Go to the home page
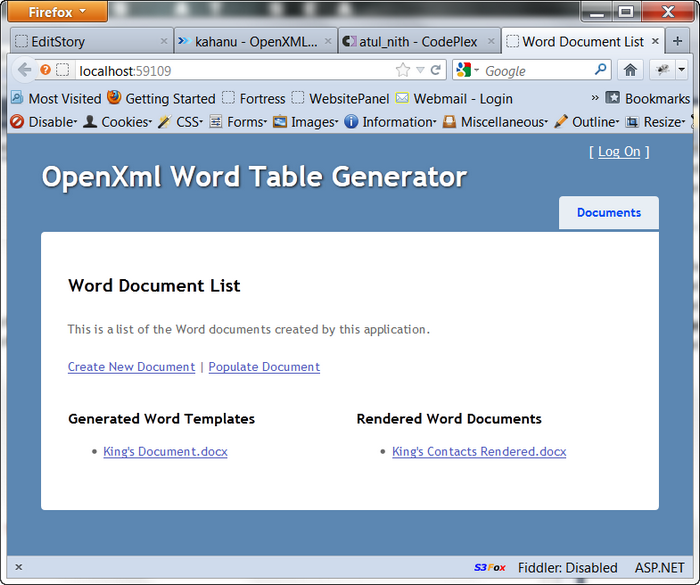The width and height of the screenshot is (700, 585). [630, 70]
